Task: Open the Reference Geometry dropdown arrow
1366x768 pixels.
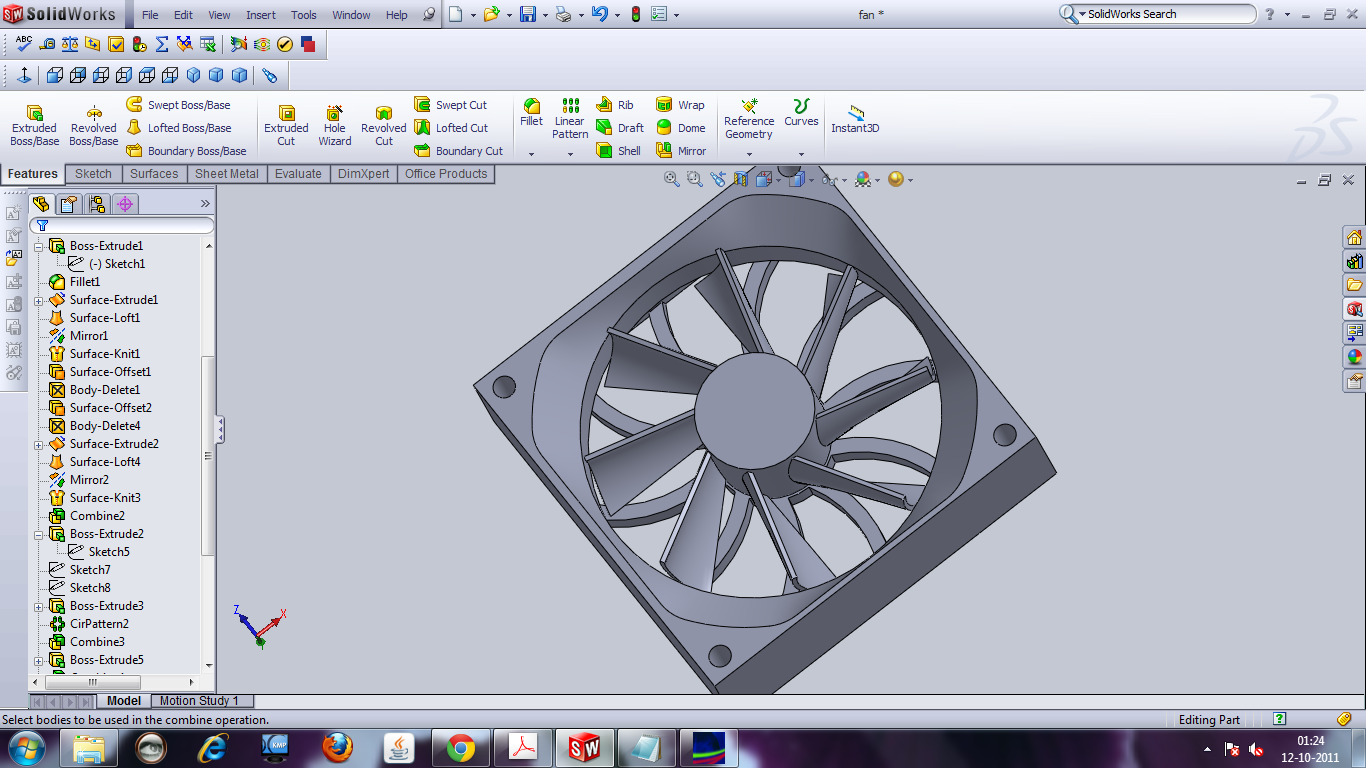Action: pos(749,155)
